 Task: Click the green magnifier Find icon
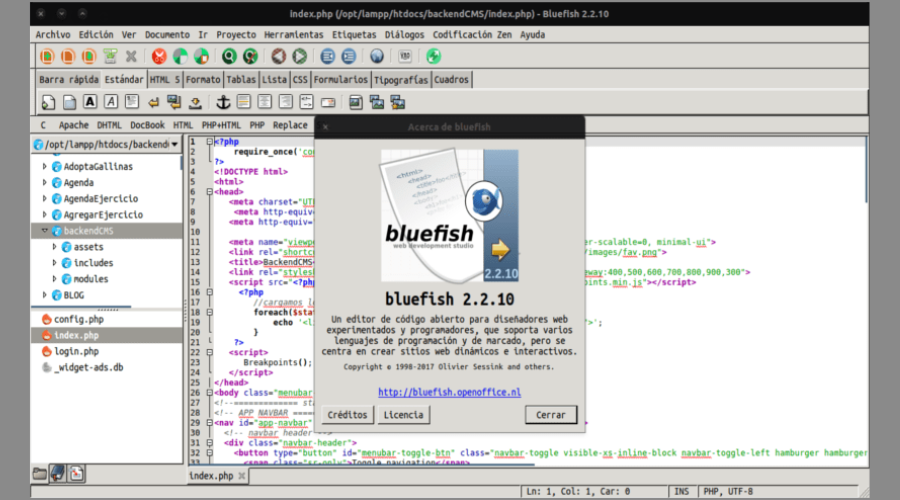click(x=229, y=56)
